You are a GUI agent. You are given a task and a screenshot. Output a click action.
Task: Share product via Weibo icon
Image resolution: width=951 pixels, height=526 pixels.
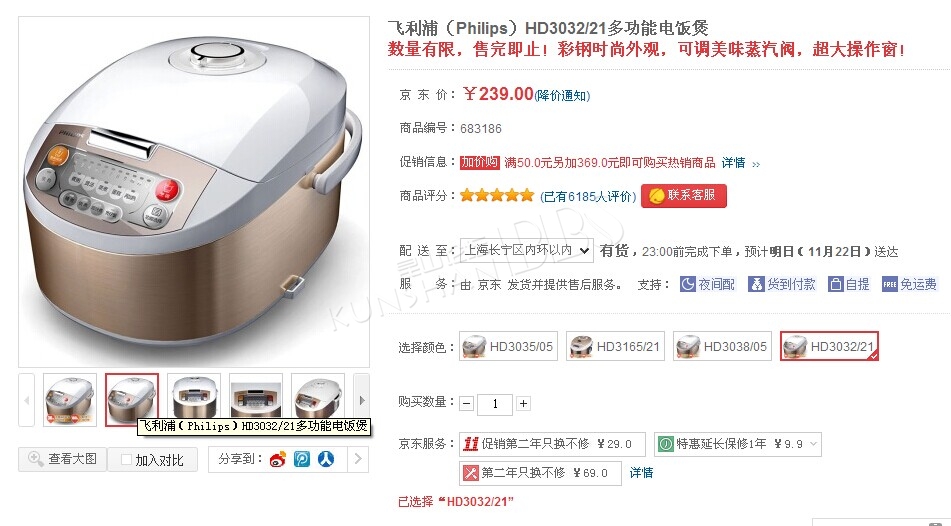point(278,459)
